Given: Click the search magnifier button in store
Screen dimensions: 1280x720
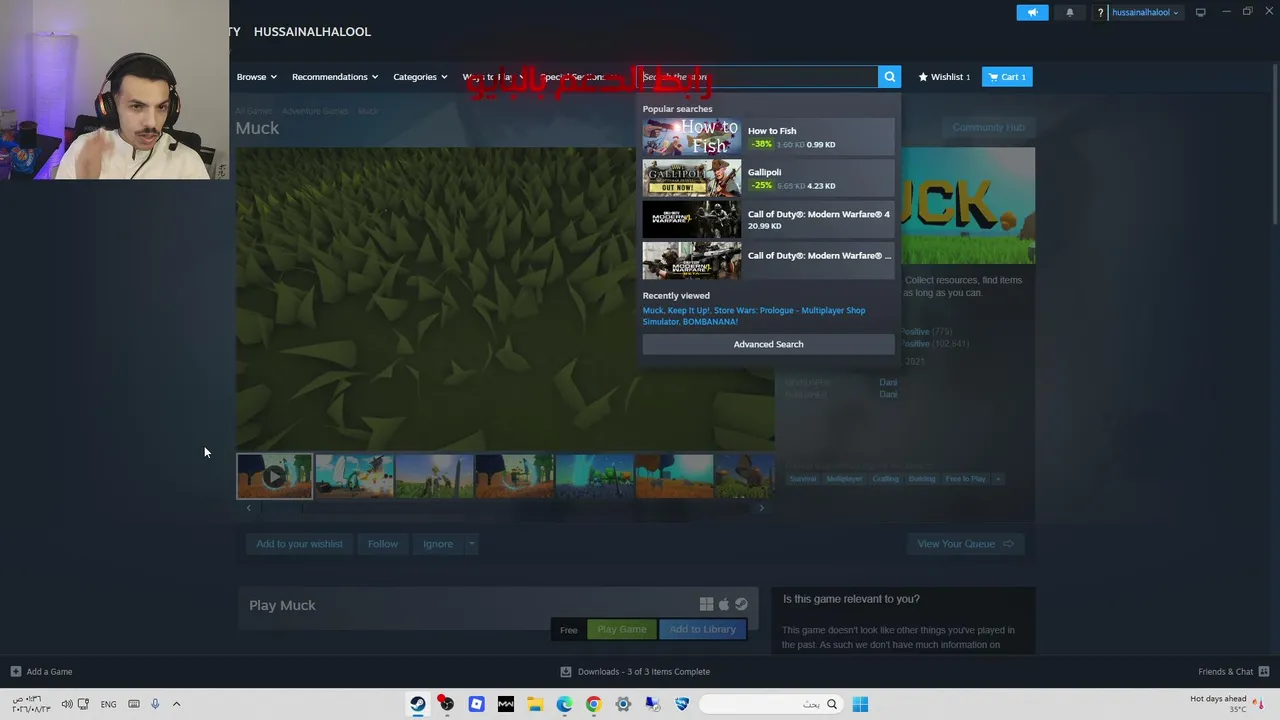Looking at the screenshot, I should point(889,77).
